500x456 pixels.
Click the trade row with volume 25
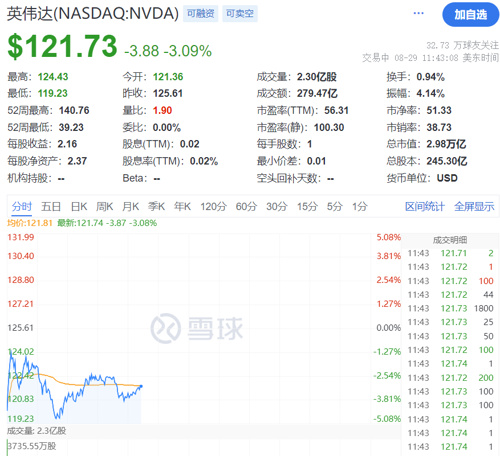(x=450, y=322)
